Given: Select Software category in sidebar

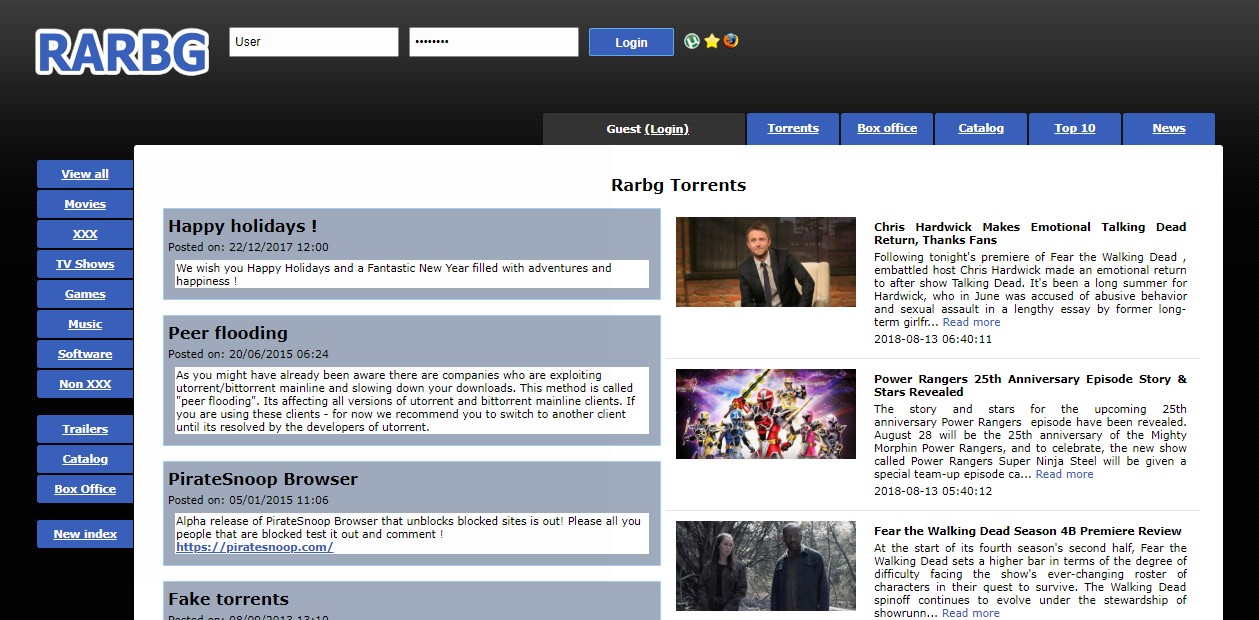Looking at the screenshot, I should [x=85, y=354].
